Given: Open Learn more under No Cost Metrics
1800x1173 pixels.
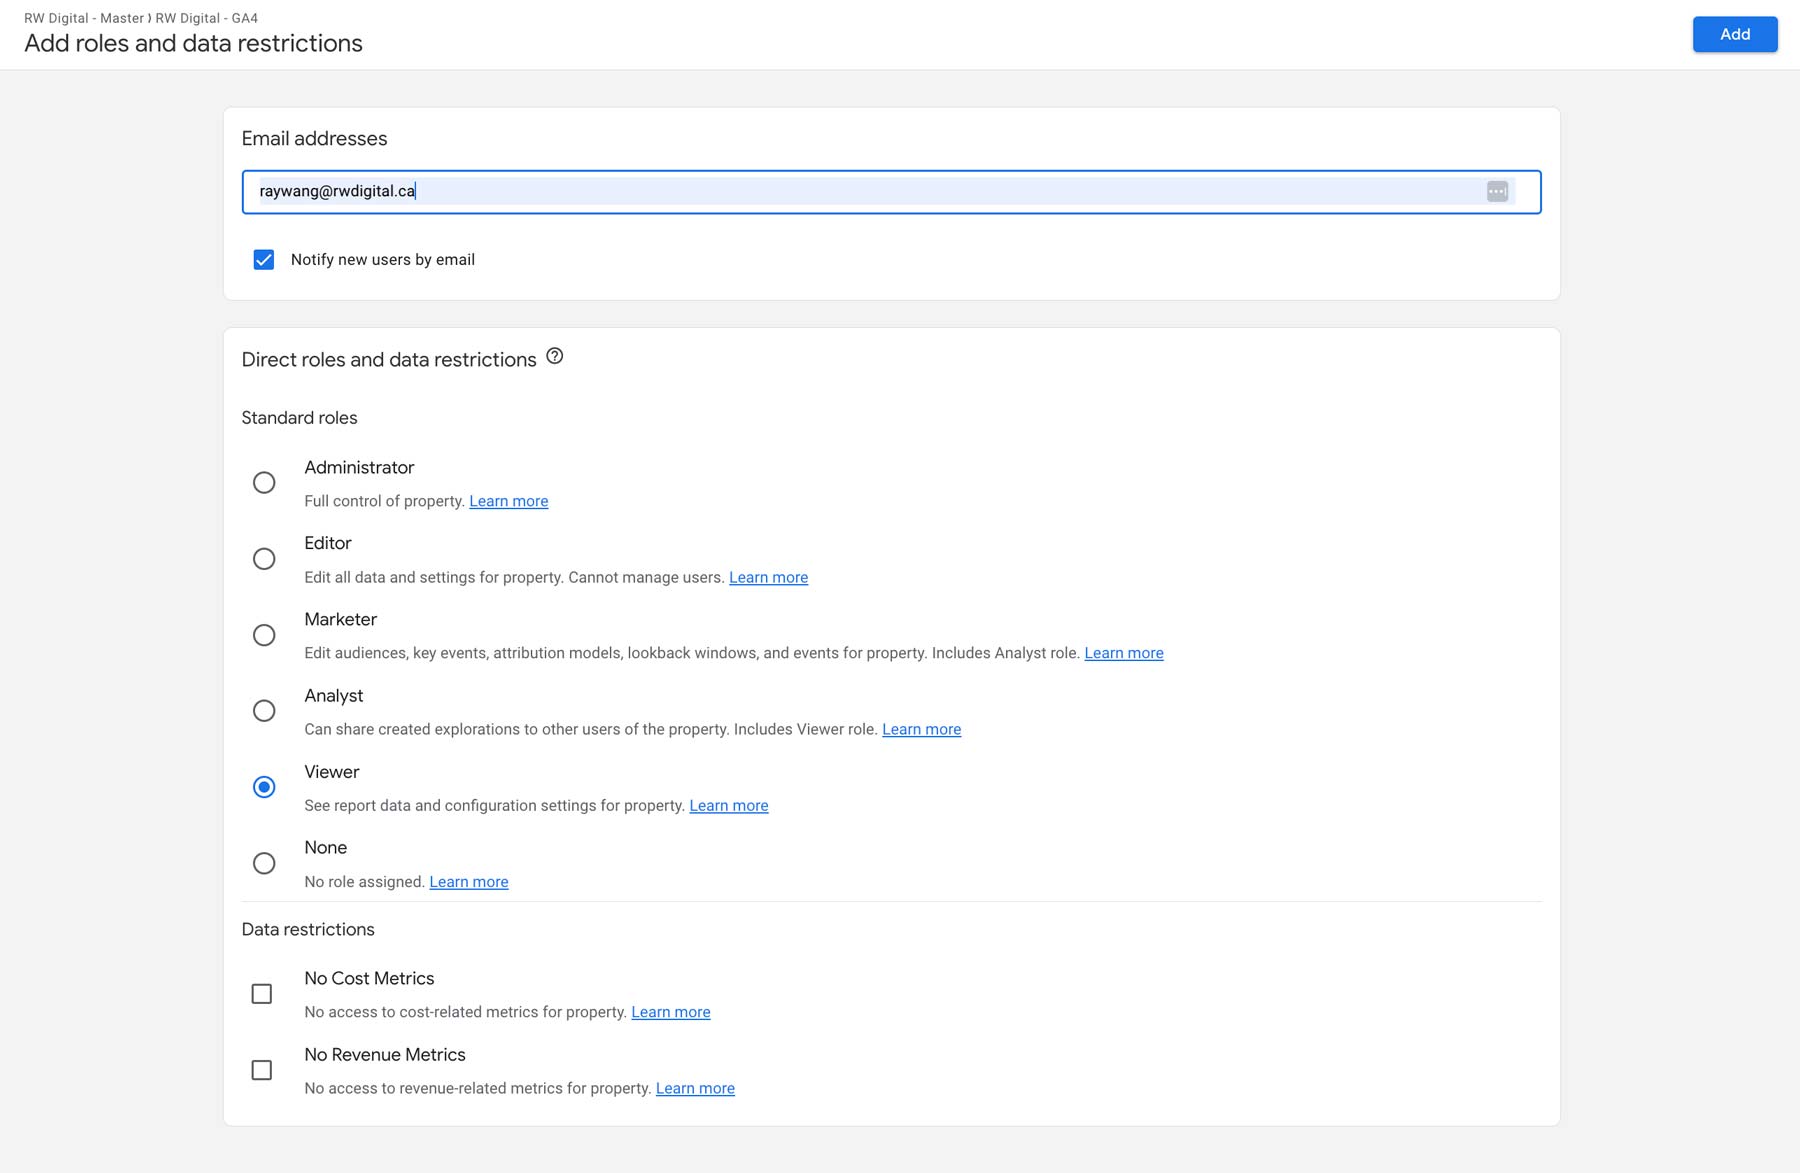Looking at the screenshot, I should coord(671,1011).
